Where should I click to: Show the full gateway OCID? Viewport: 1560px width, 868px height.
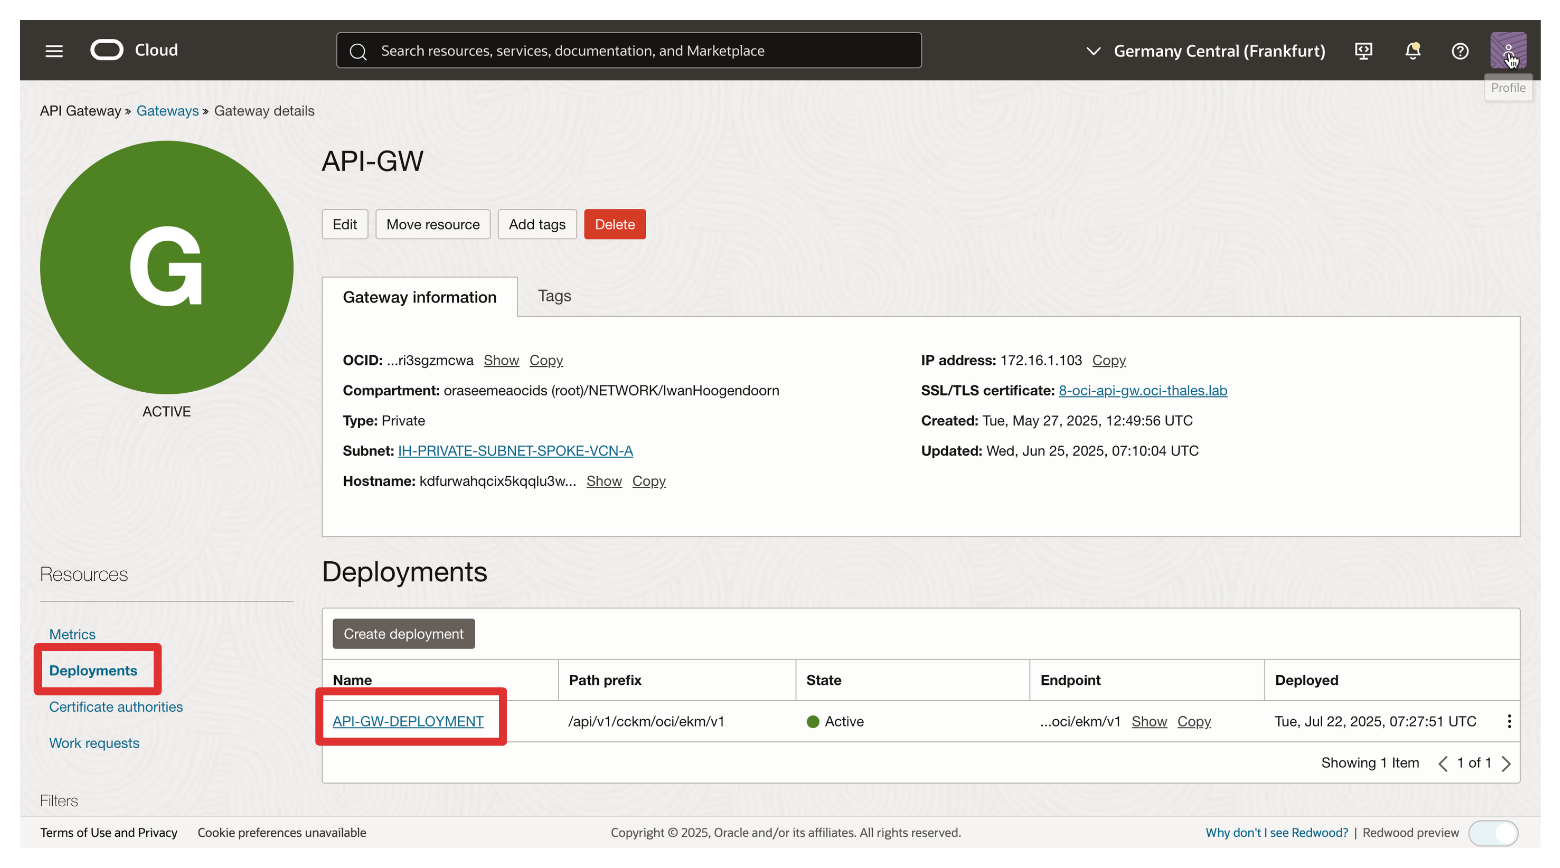coord(501,361)
